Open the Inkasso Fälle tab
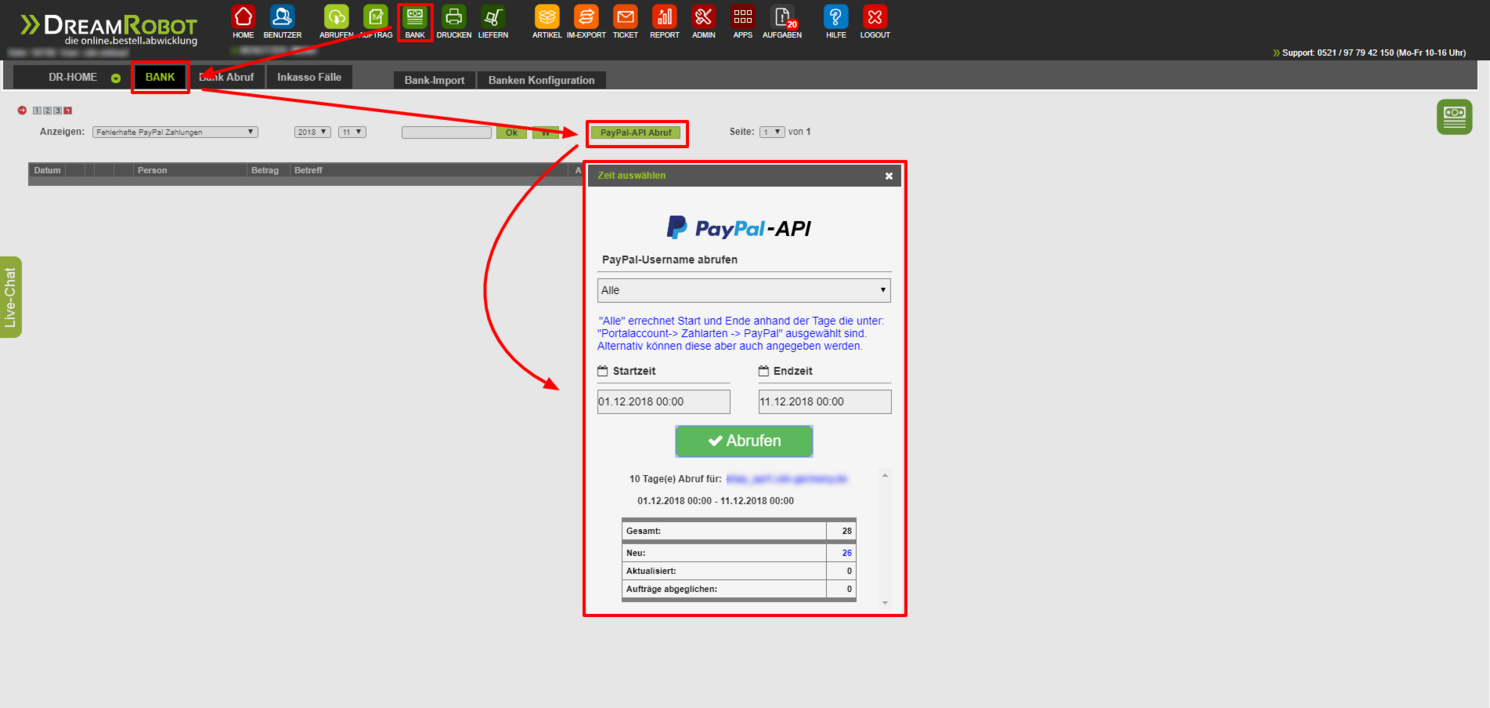 (309, 77)
